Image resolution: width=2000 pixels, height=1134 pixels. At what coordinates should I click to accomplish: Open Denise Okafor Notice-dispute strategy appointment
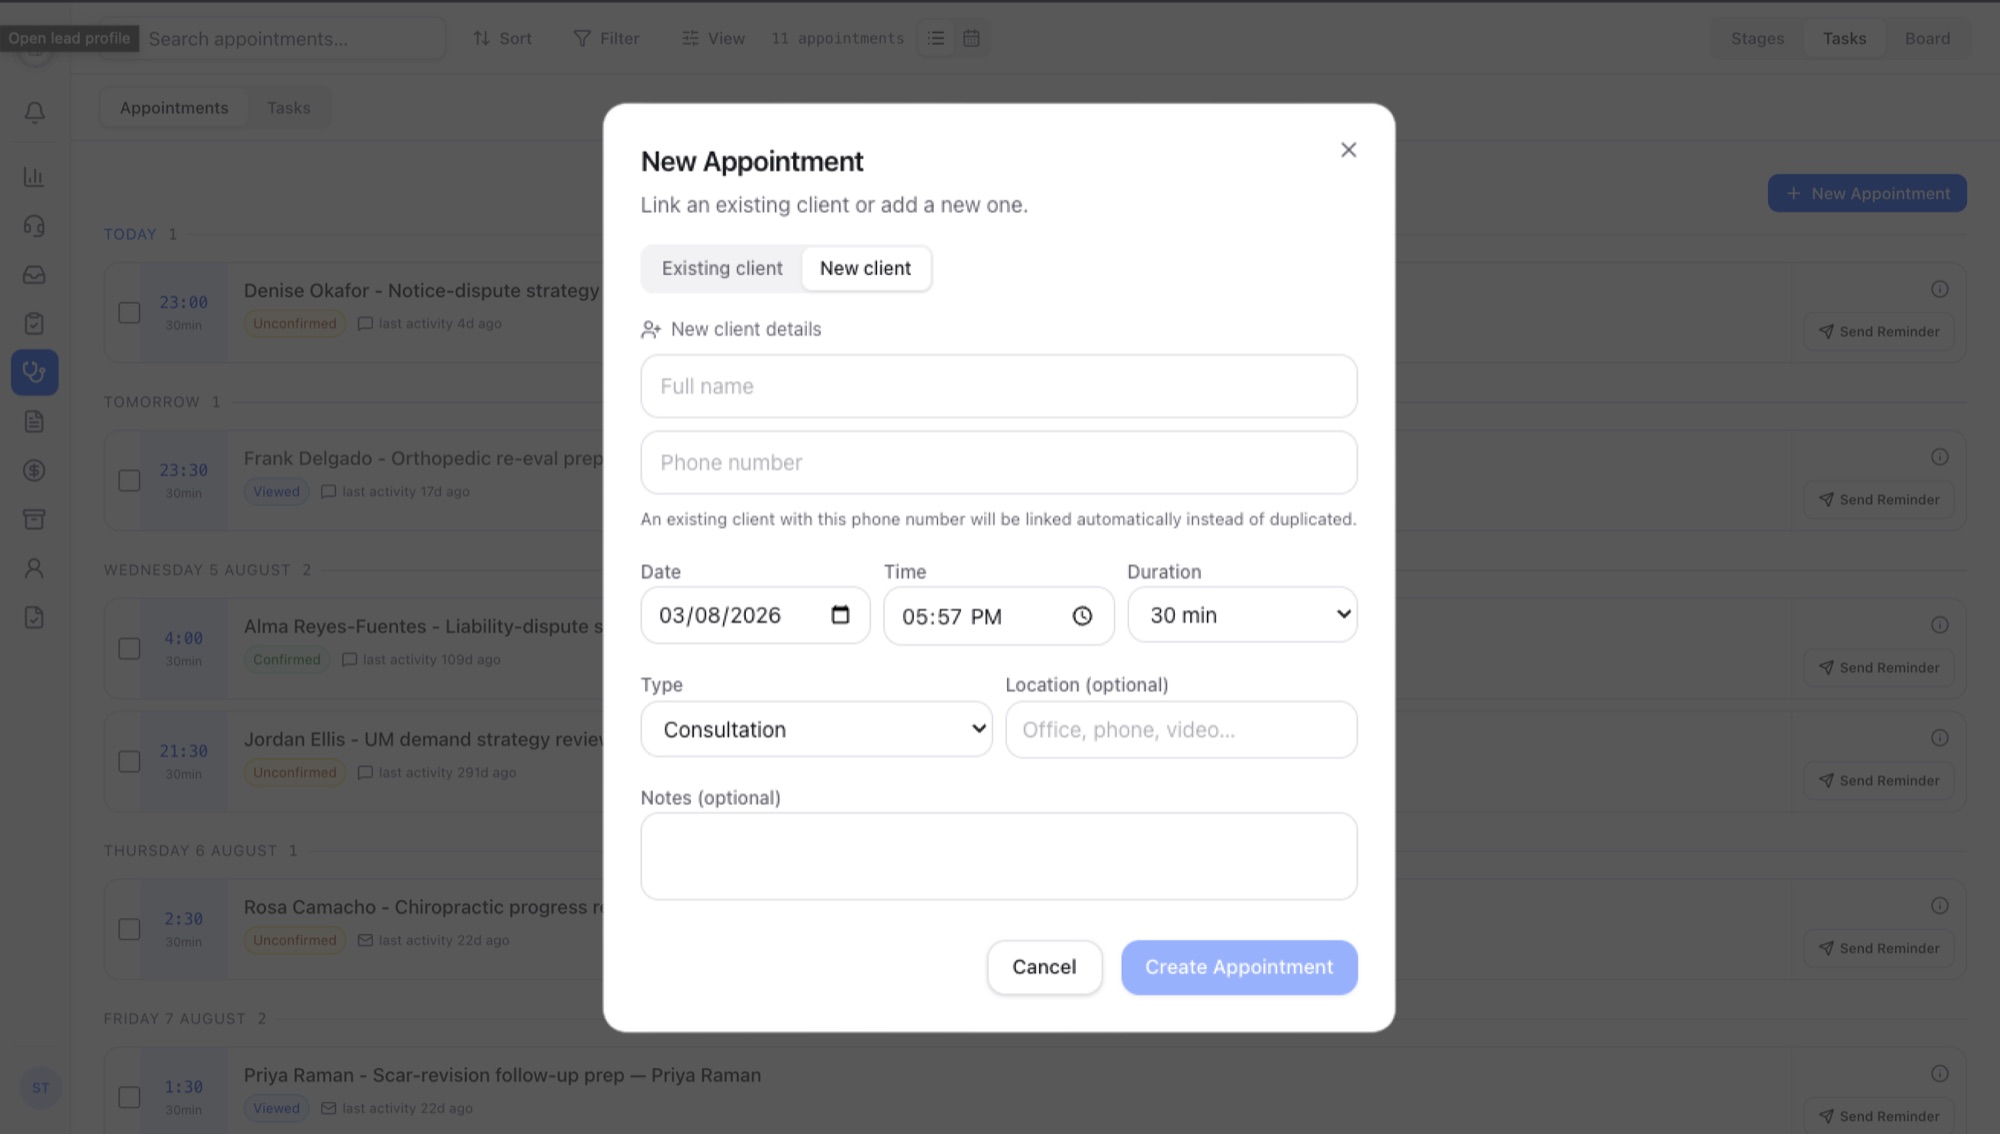point(421,290)
